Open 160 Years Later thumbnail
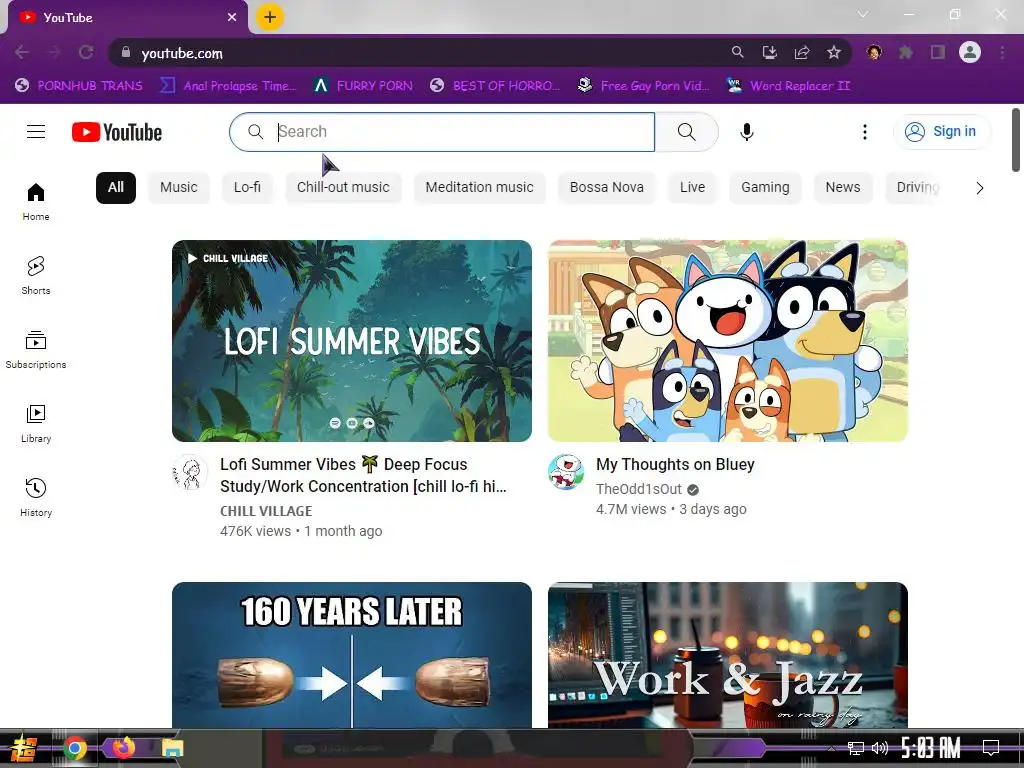Viewport: 1024px width, 768px height. tap(352, 655)
